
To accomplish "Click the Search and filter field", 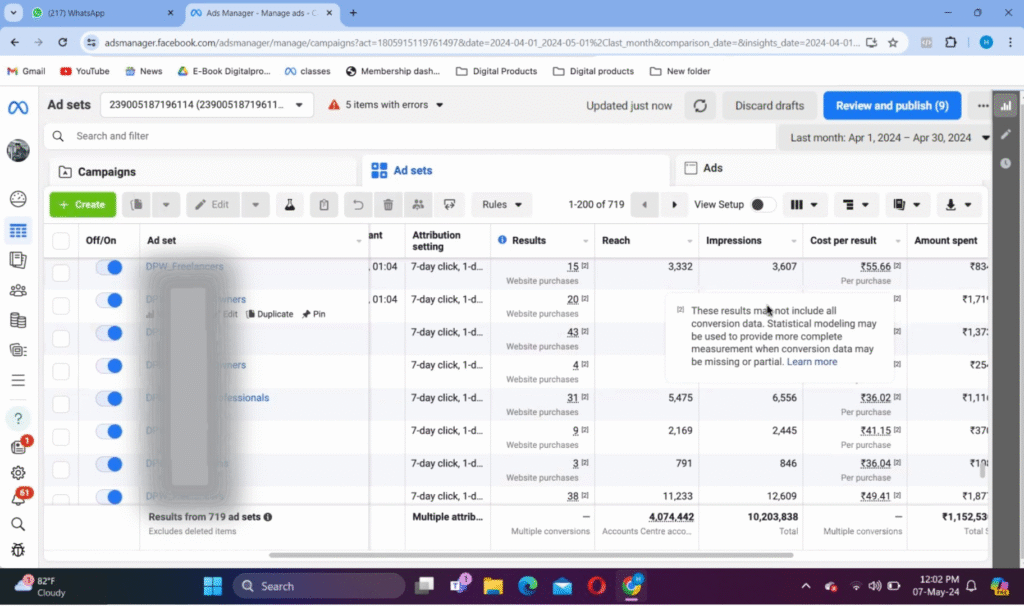I will 409,136.
